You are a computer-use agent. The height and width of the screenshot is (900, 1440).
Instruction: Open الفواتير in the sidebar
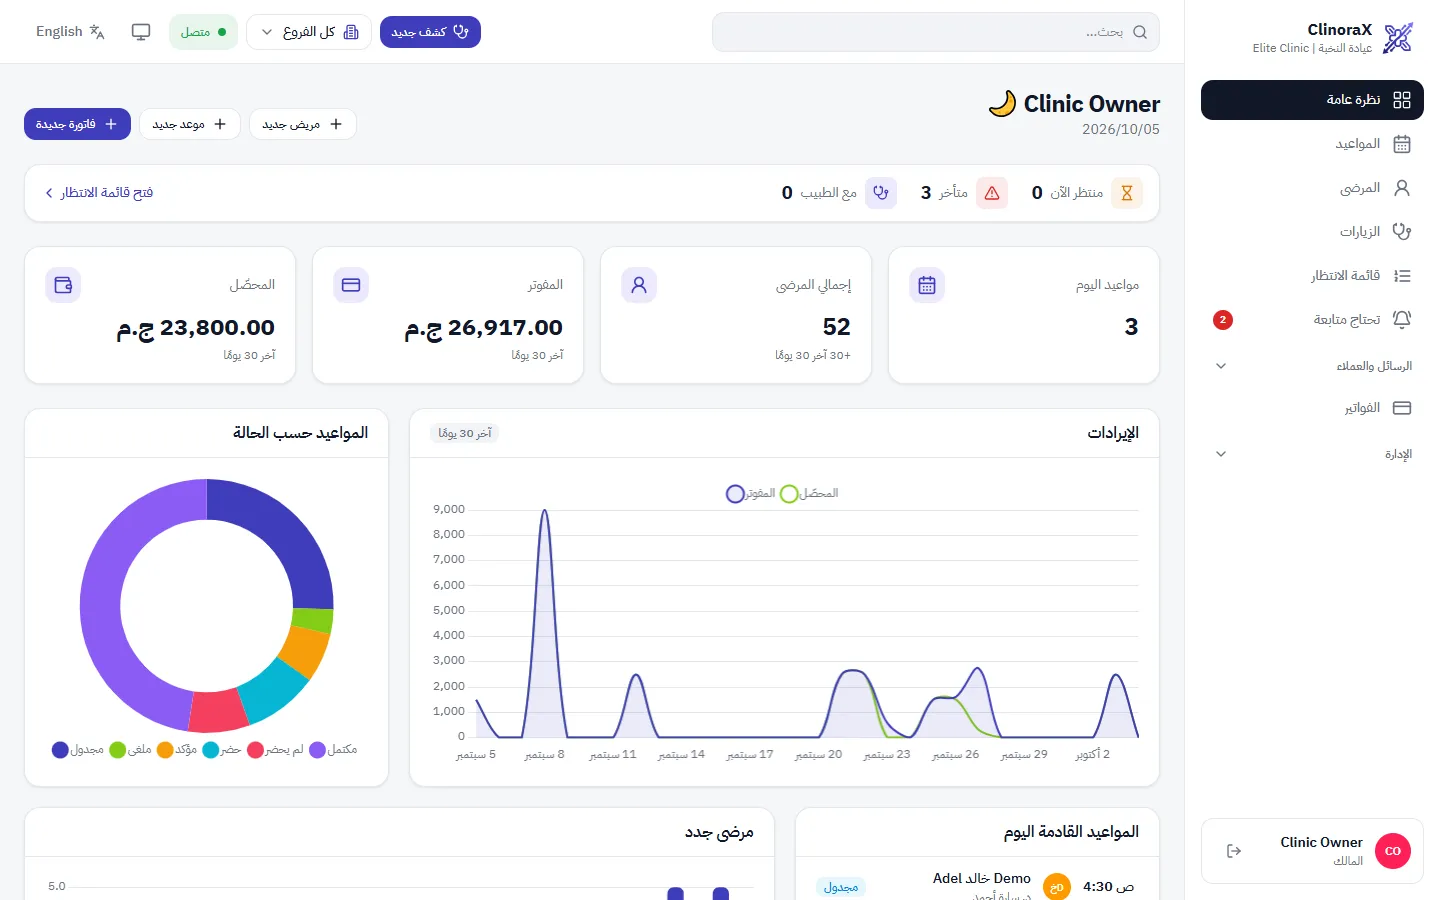click(1312, 408)
